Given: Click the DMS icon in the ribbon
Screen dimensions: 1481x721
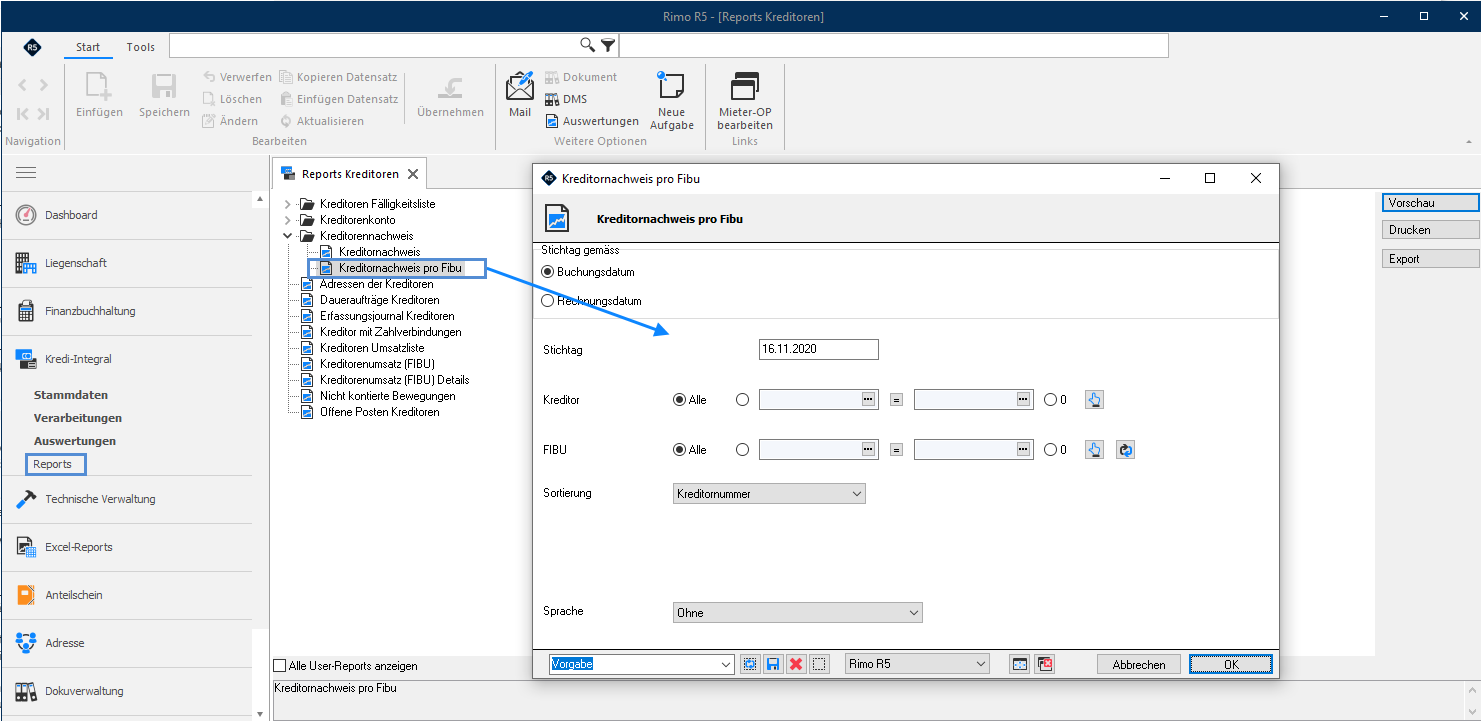Looking at the screenshot, I should [x=552, y=99].
